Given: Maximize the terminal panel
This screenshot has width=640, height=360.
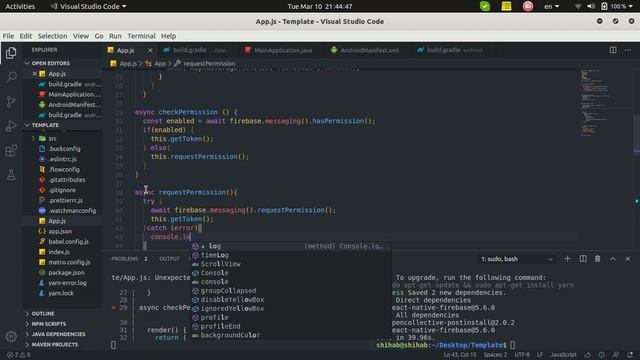Looking at the screenshot, I should click(x=613, y=259).
